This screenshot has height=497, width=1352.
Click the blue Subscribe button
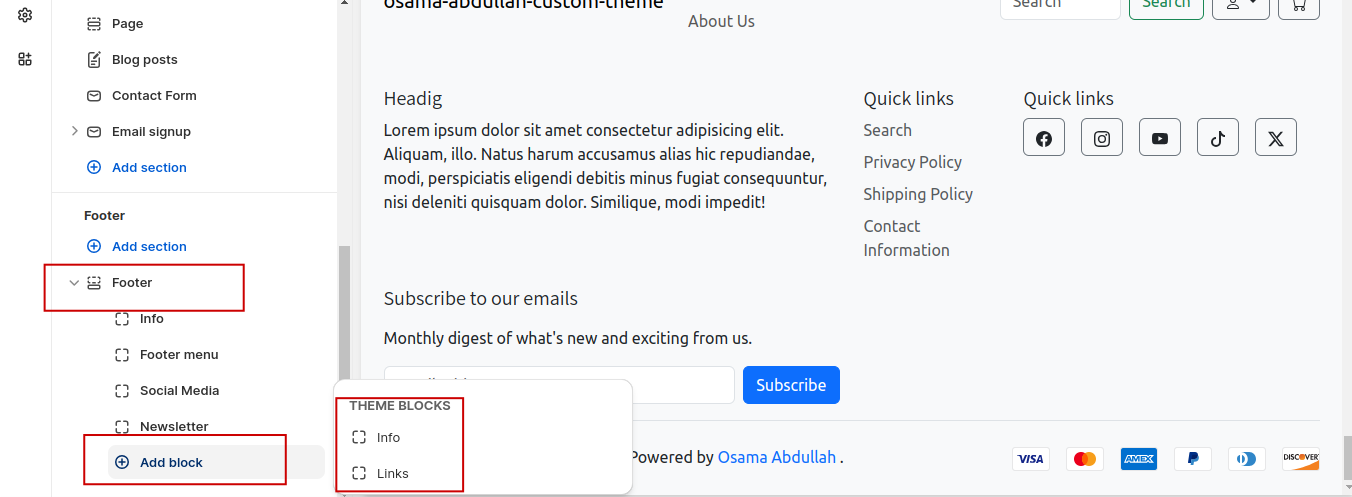791,385
